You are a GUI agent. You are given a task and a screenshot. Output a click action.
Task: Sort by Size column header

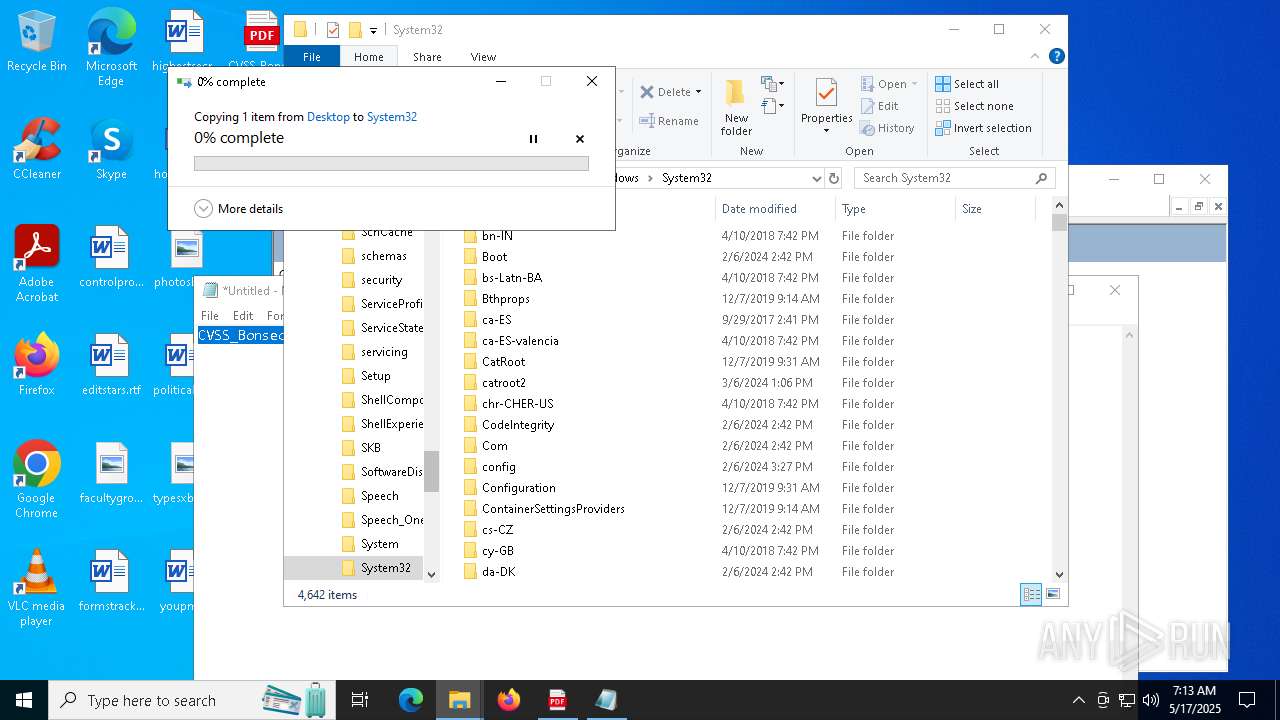[995, 209]
